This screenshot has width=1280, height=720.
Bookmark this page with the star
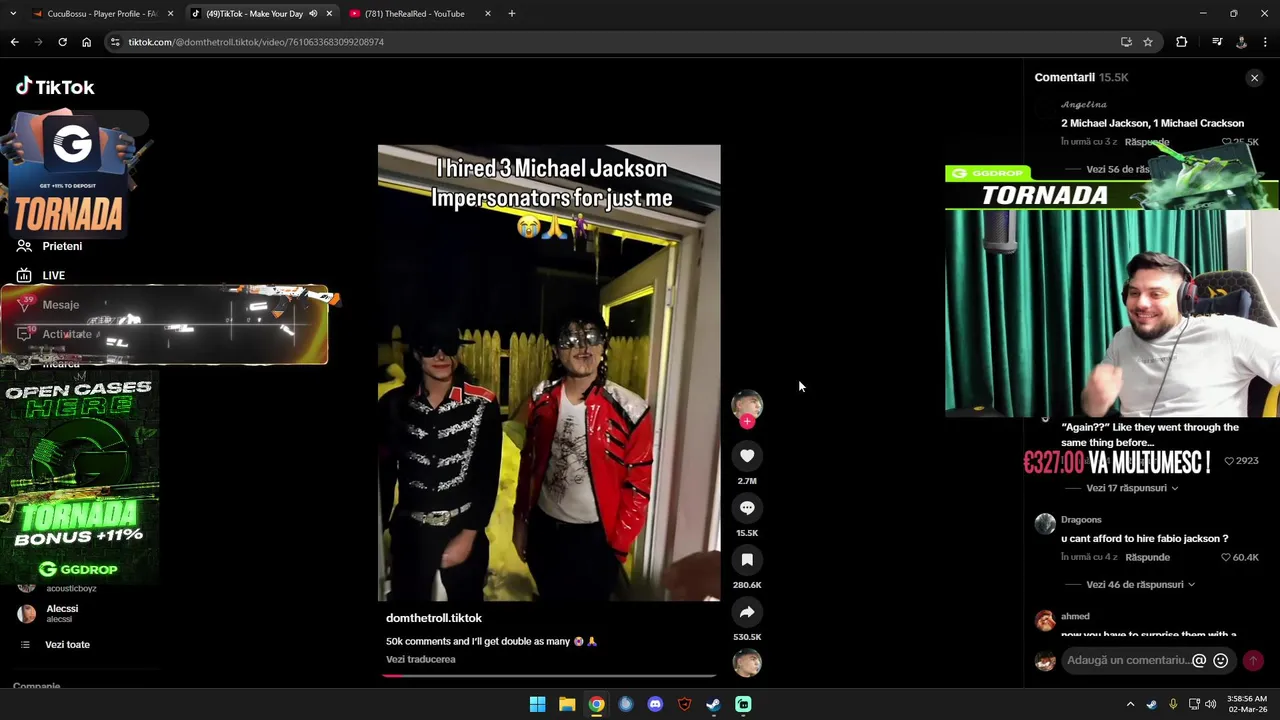1148,42
